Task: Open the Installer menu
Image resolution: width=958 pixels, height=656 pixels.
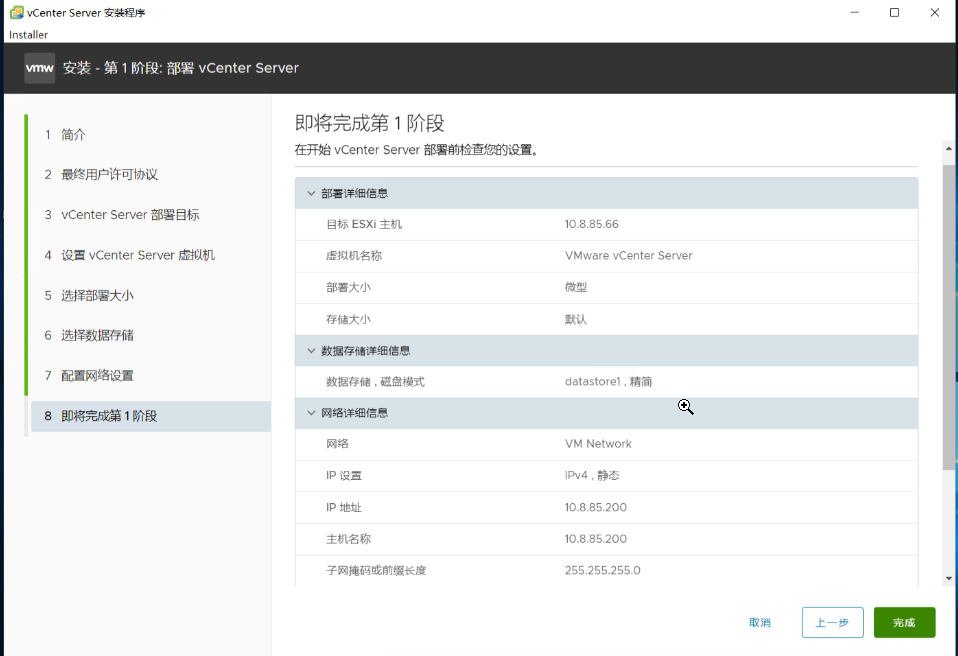Action: 28,35
